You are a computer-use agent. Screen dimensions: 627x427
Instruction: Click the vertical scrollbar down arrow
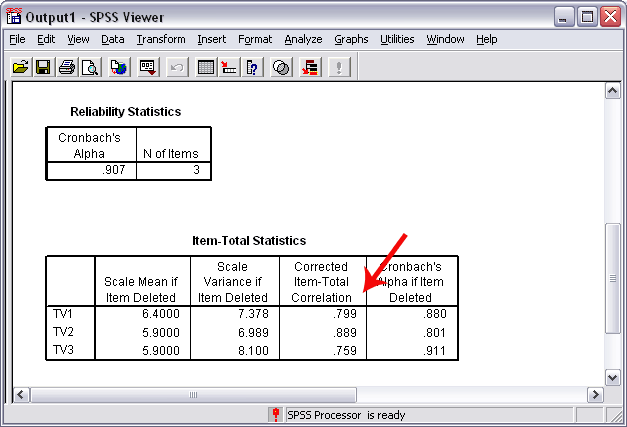[613, 377]
